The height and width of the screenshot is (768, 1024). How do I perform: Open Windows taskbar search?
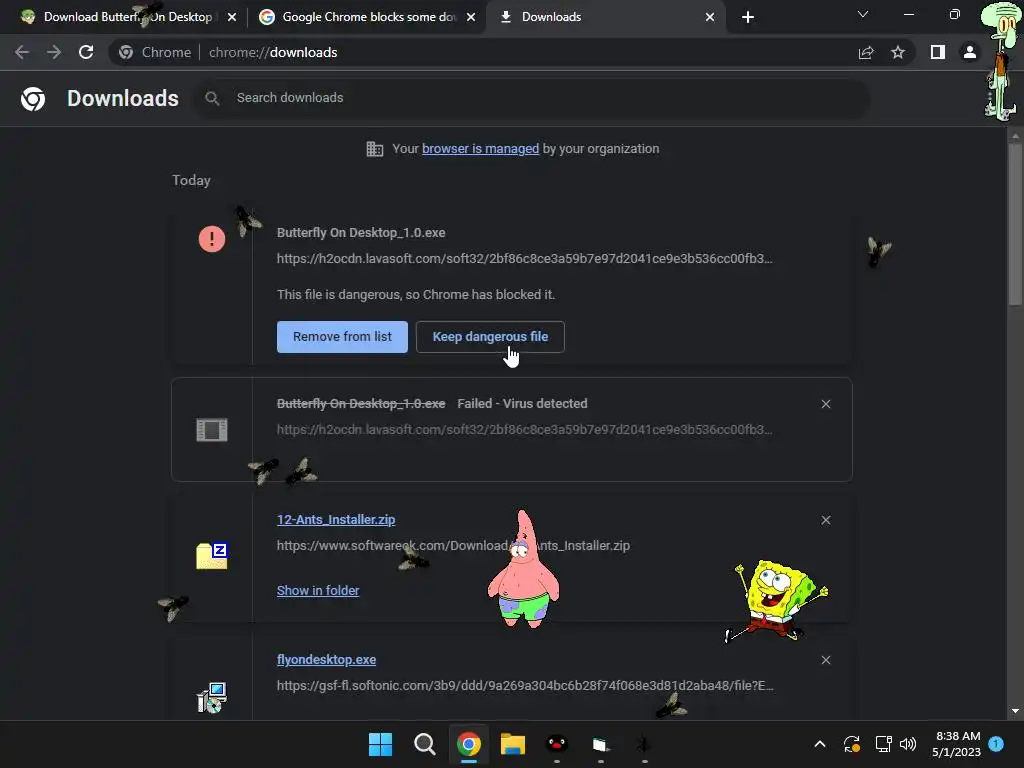pyautogui.click(x=424, y=744)
